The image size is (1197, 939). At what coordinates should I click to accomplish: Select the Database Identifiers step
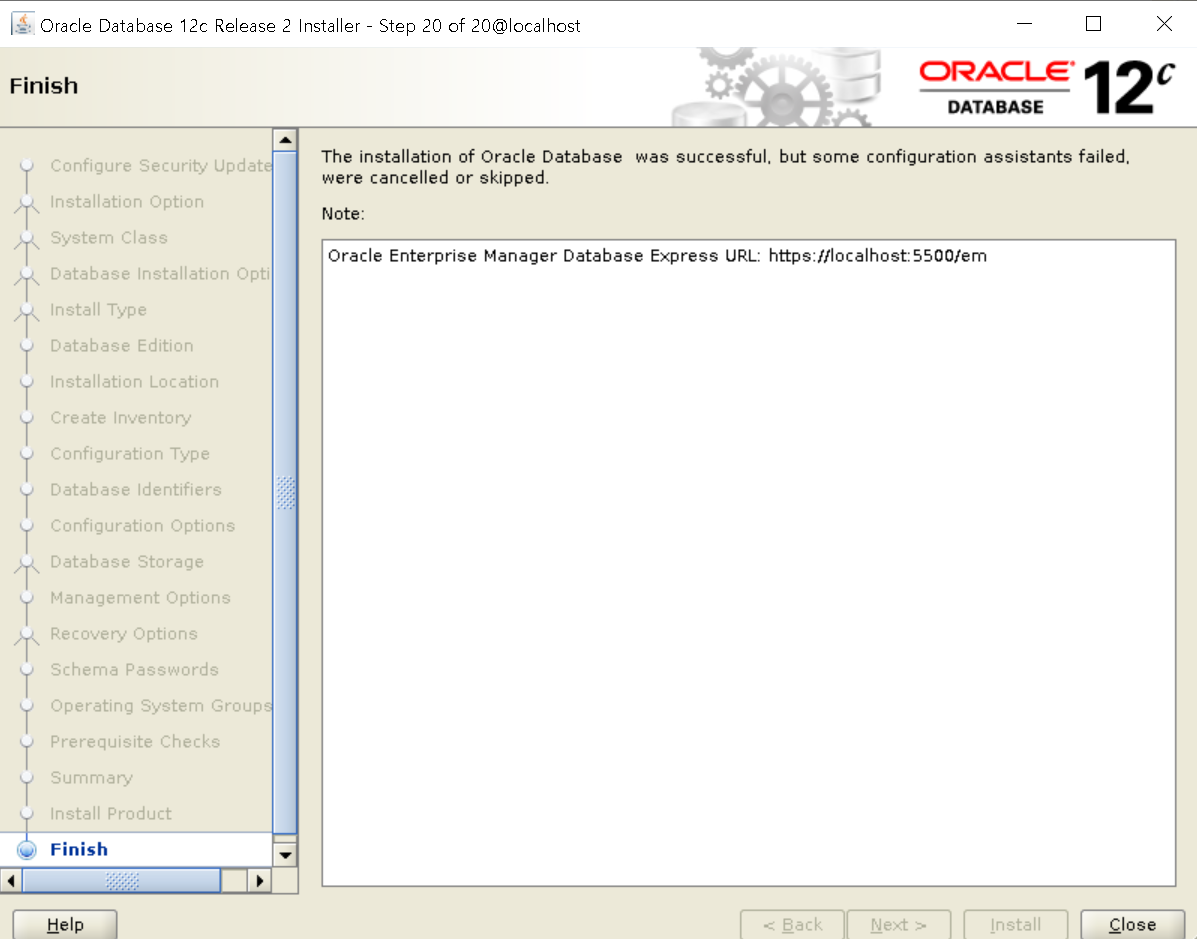(x=136, y=489)
